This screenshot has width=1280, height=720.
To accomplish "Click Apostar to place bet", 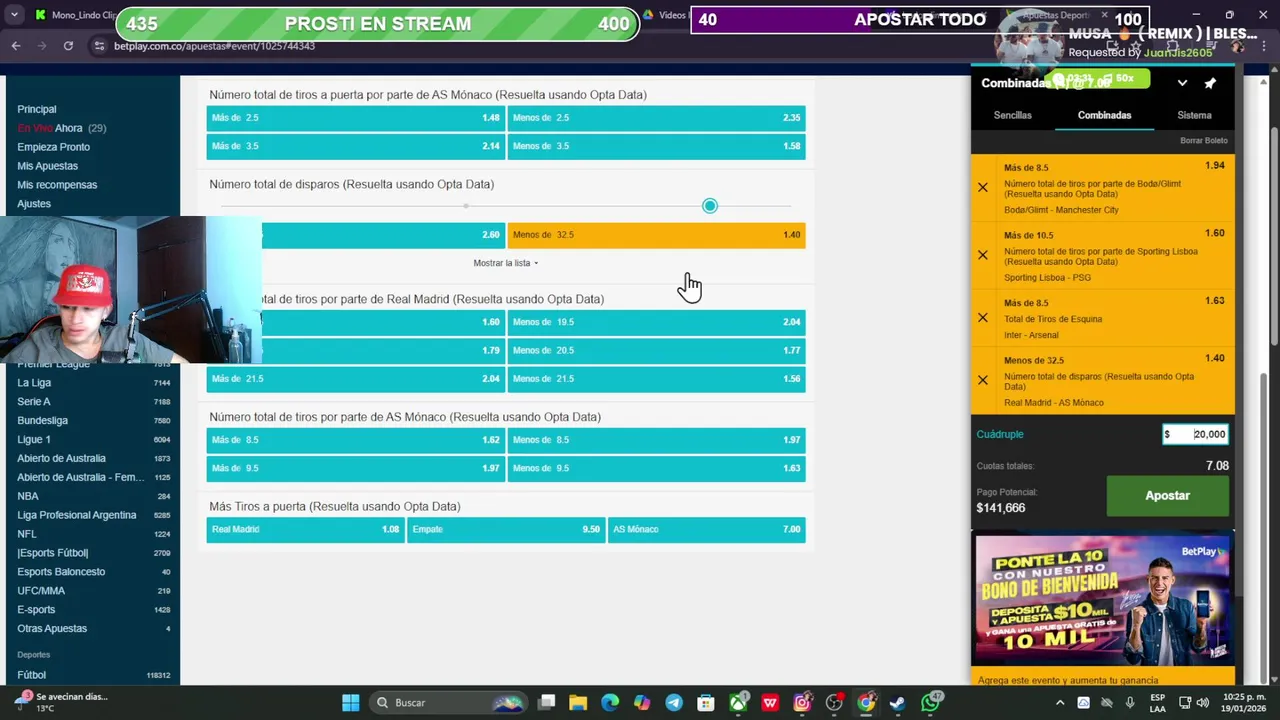I will (1167, 496).
